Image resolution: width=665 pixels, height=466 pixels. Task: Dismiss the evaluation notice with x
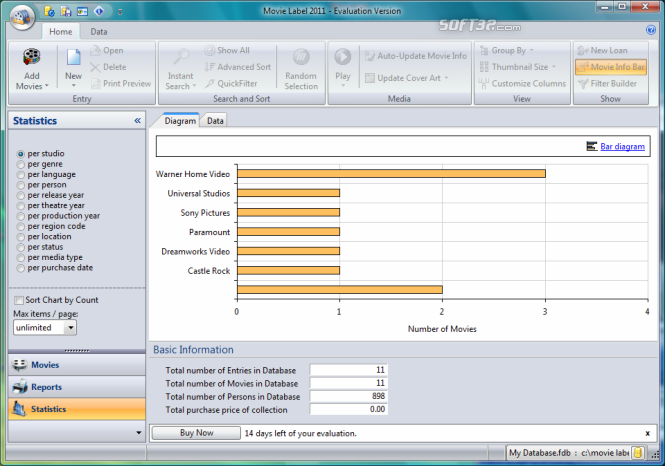(648, 433)
